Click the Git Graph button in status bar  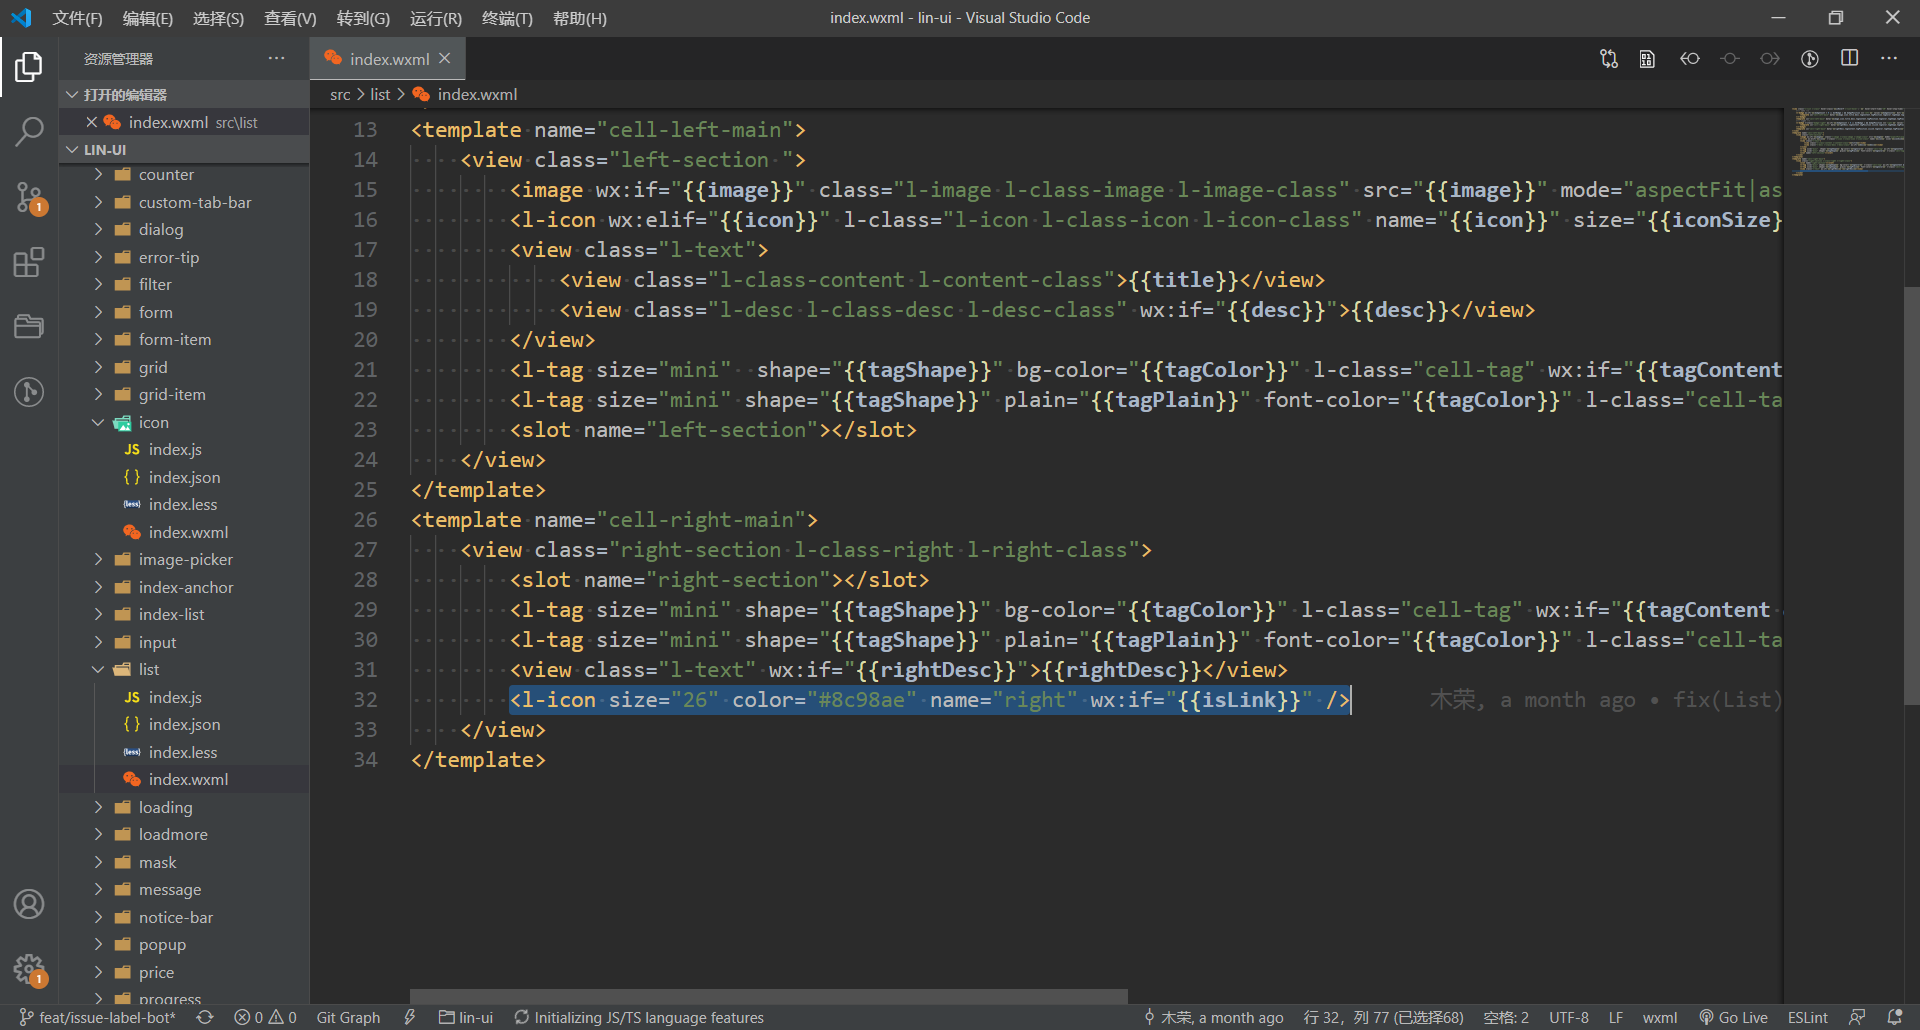pyautogui.click(x=348, y=1017)
